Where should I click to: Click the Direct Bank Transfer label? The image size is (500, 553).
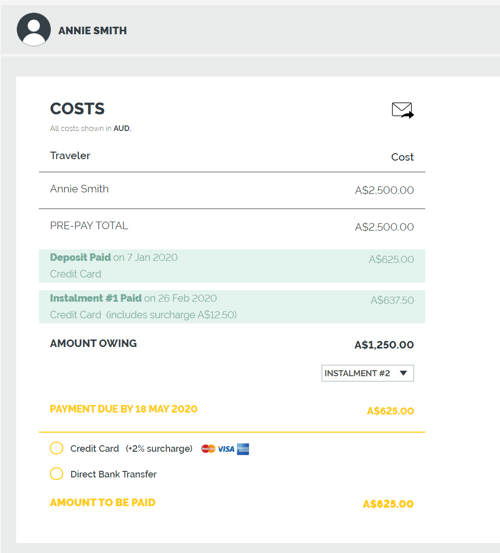click(114, 474)
